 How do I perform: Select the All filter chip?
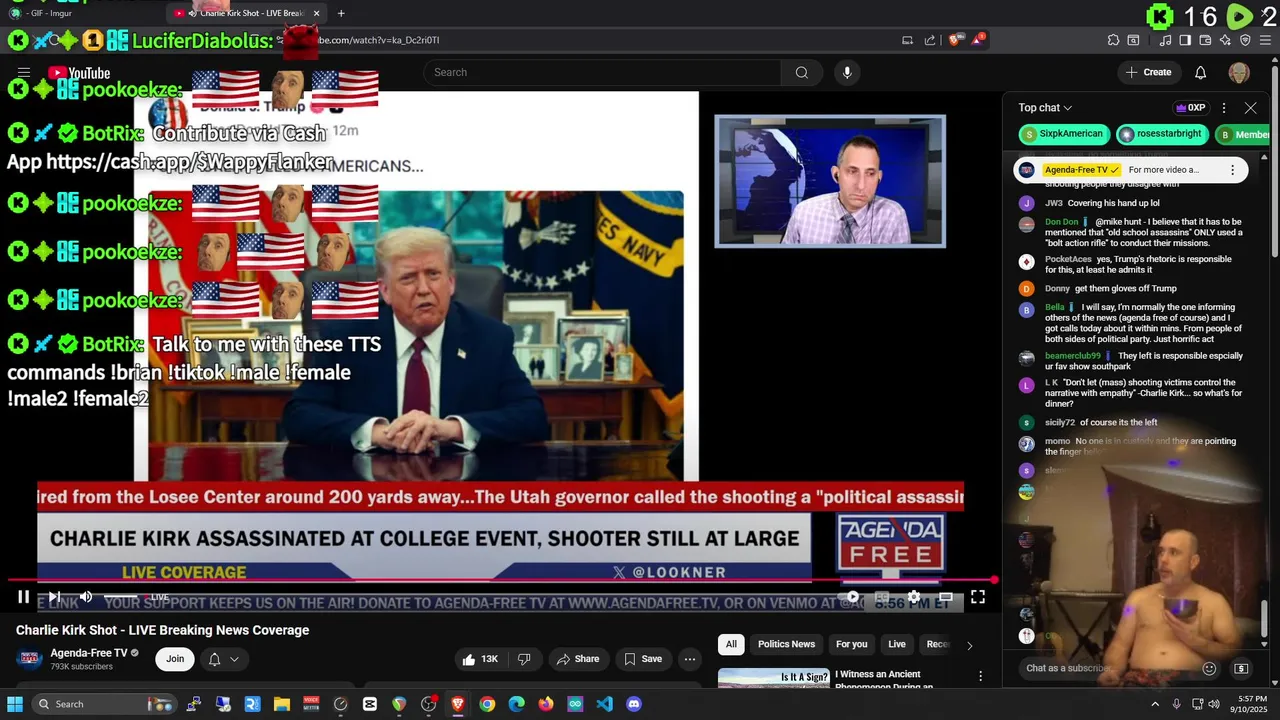pos(731,644)
